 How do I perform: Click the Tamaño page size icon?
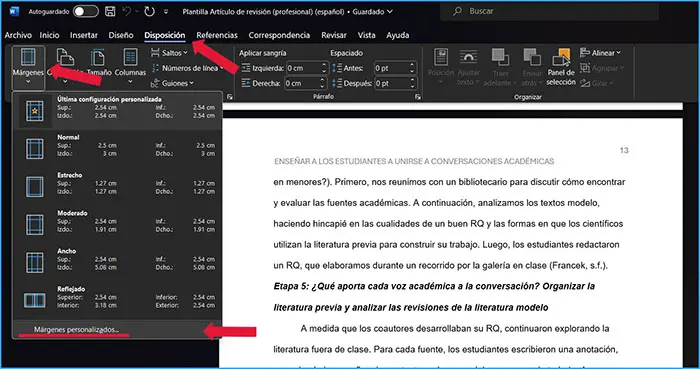(x=99, y=58)
